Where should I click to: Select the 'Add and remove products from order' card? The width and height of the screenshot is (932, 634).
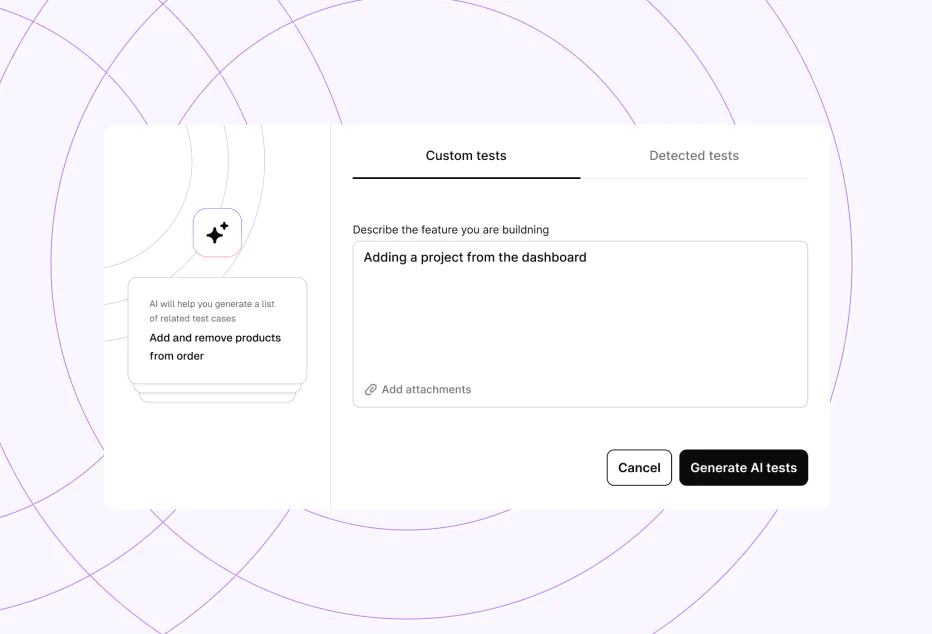click(218, 330)
